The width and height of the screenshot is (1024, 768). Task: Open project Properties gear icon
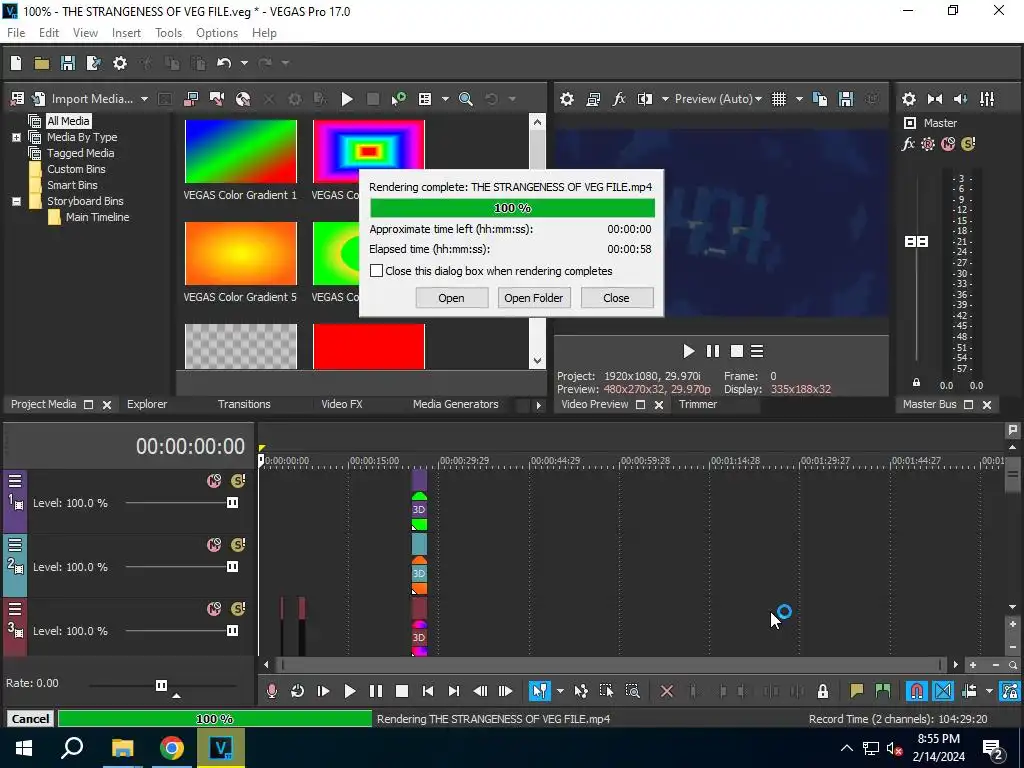point(120,63)
